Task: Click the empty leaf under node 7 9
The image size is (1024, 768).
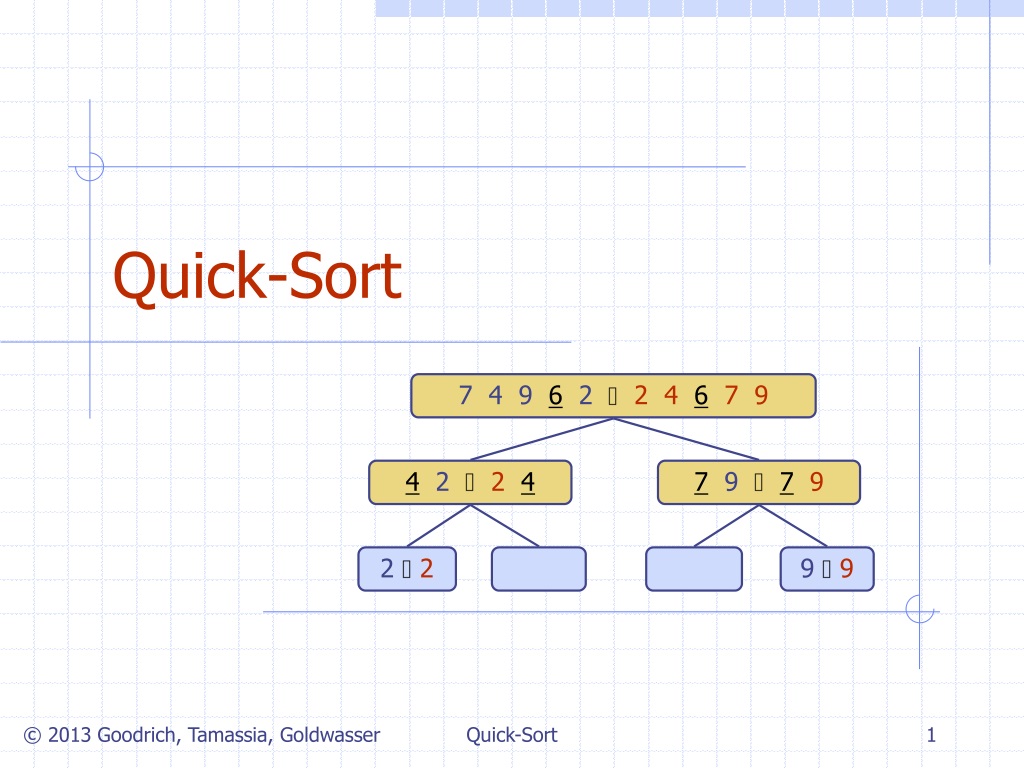Action: [694, 569]
